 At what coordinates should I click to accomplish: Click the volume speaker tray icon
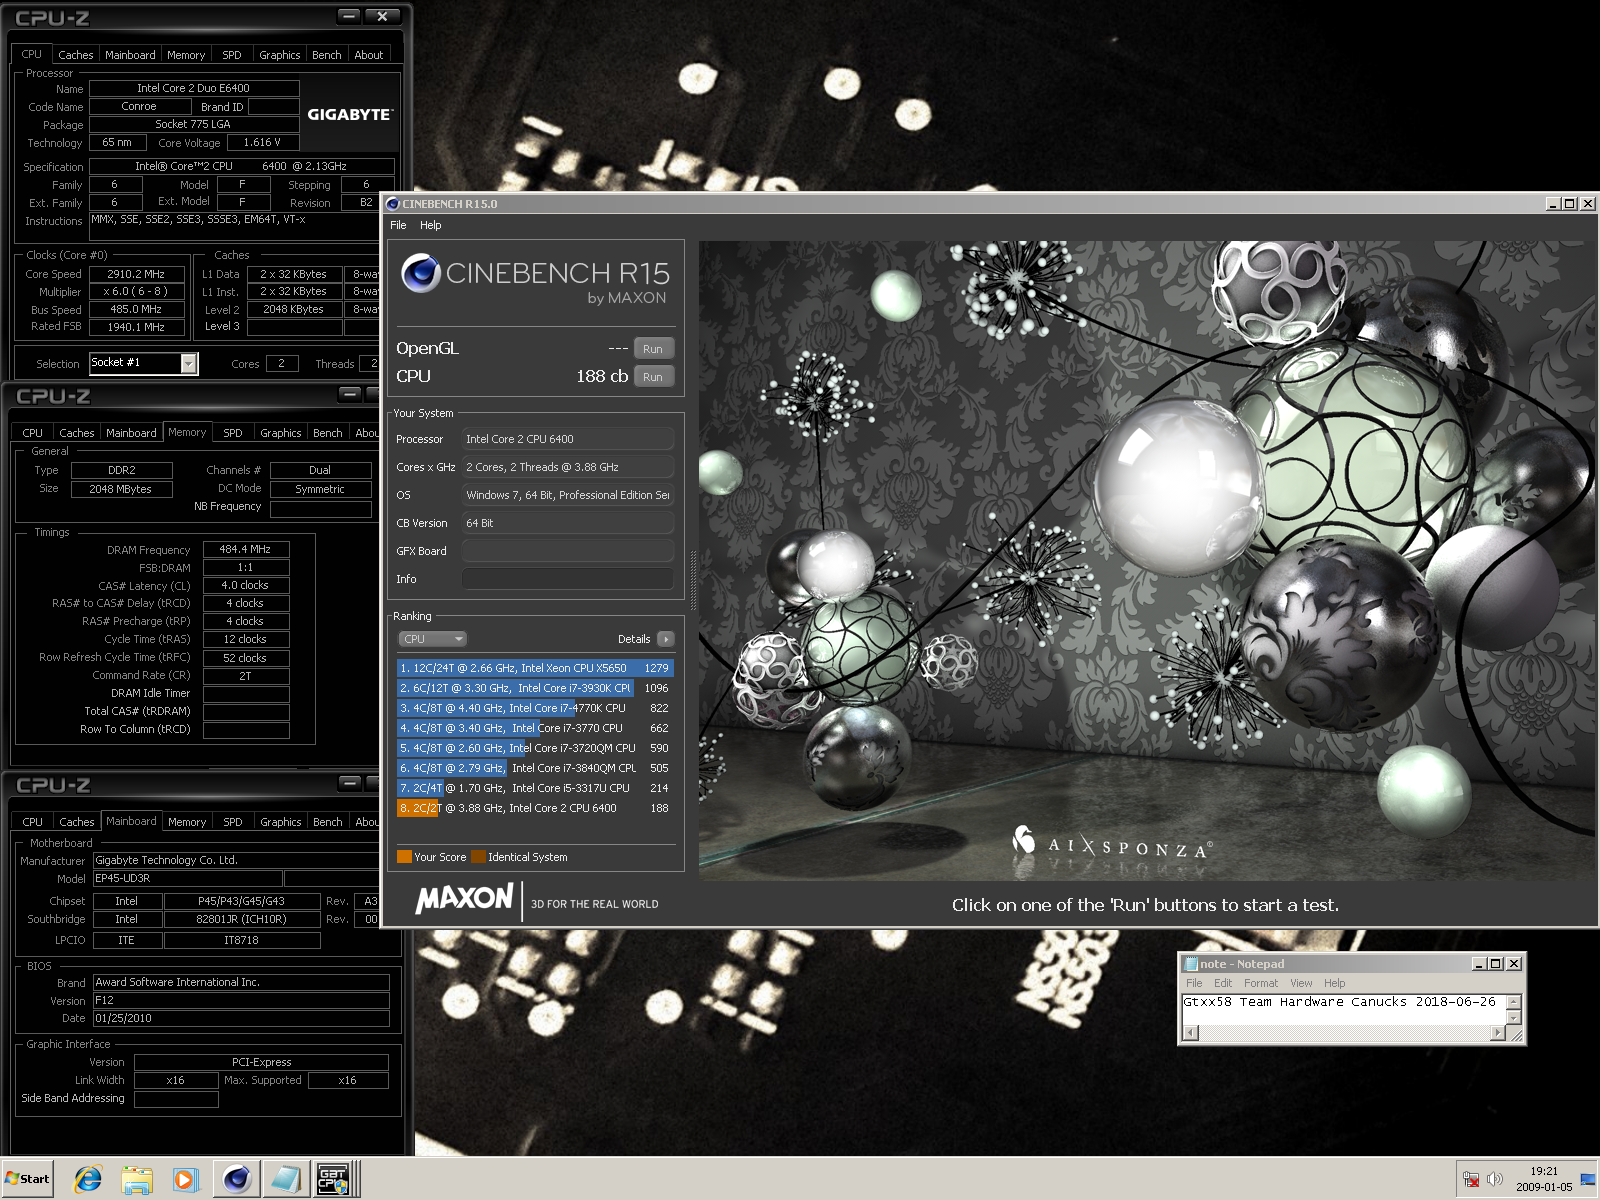(x=1495, y=1179)
